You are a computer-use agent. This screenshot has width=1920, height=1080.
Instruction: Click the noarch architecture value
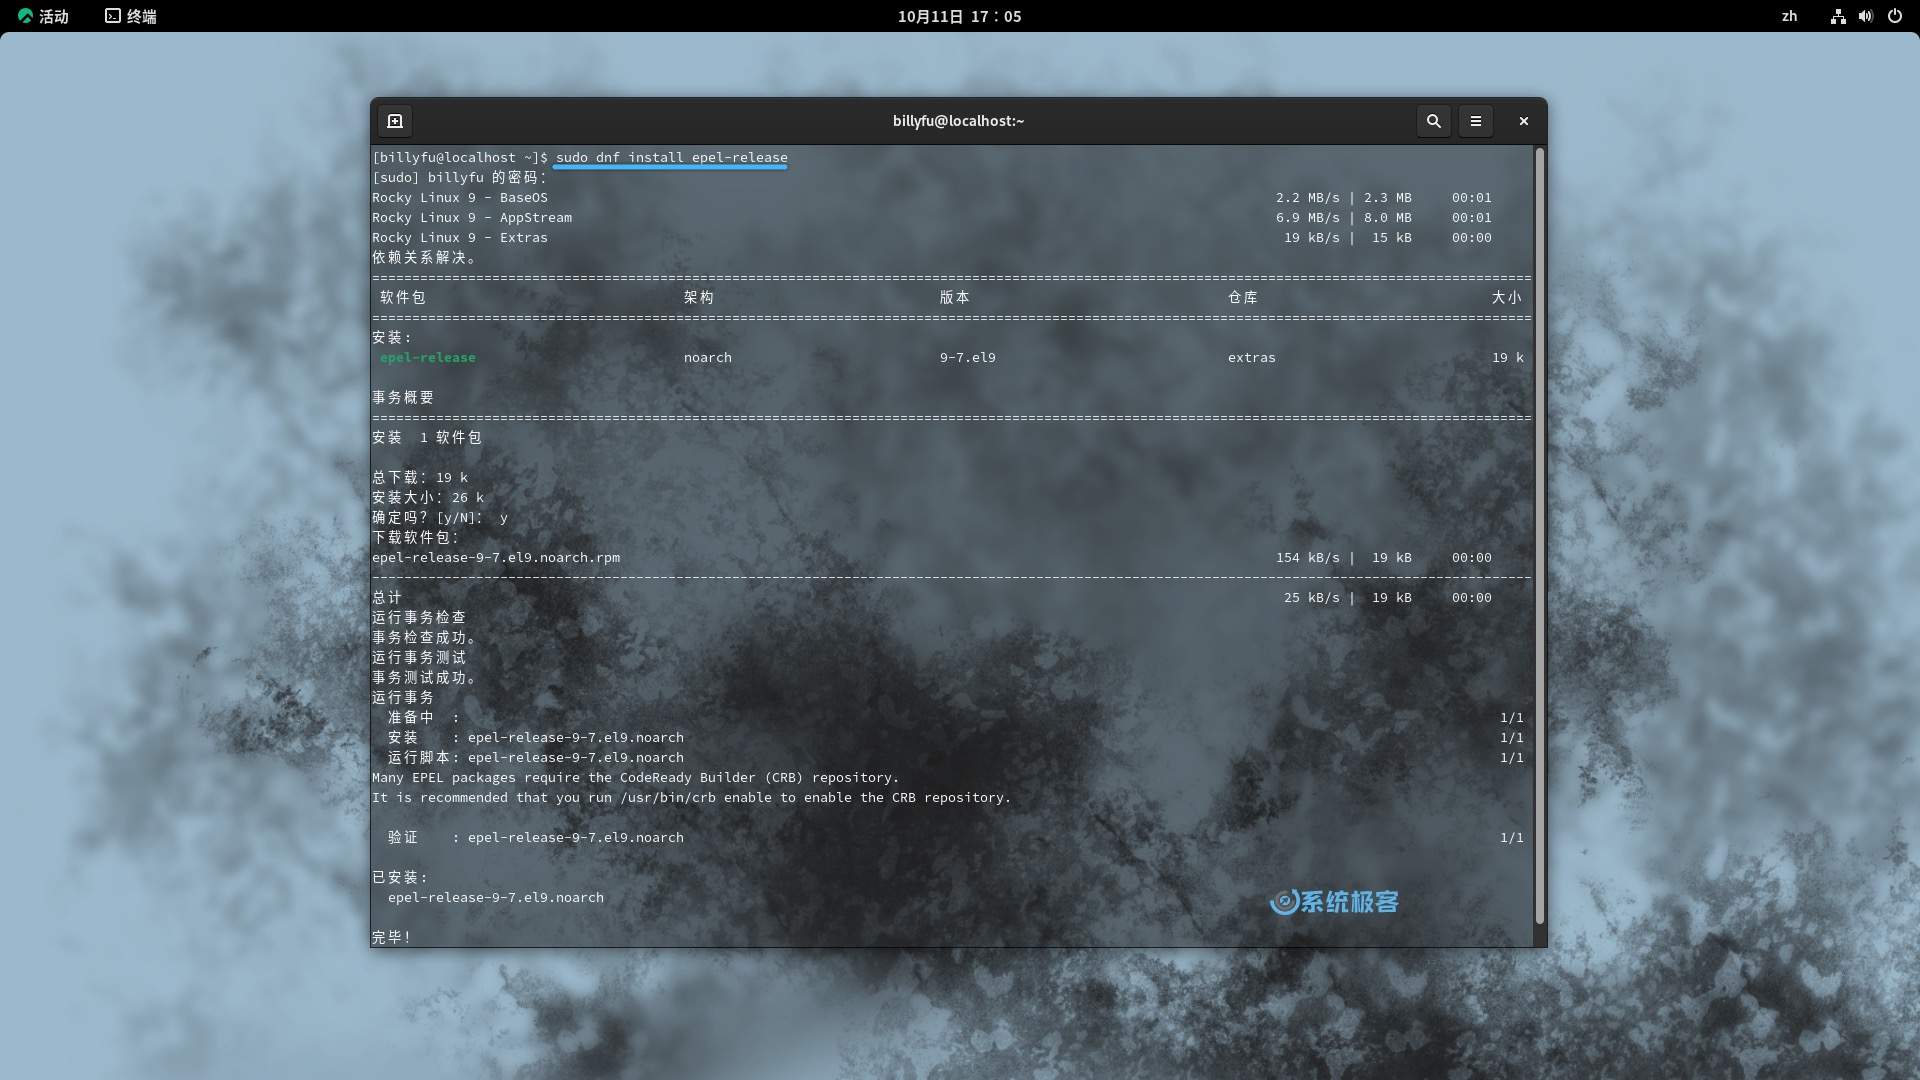707,358
